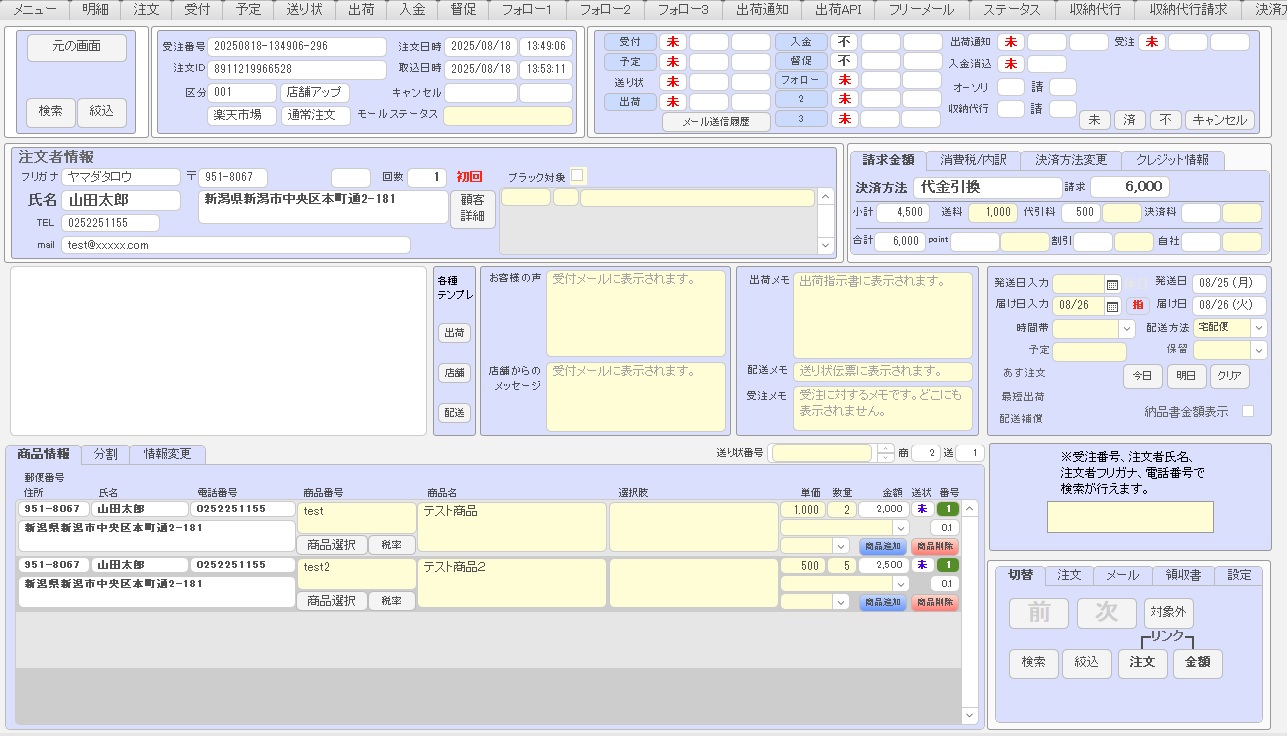Click the green 番号 badge in first product row
Viewport: 1288px width, 736px height.
click(947, 509)
